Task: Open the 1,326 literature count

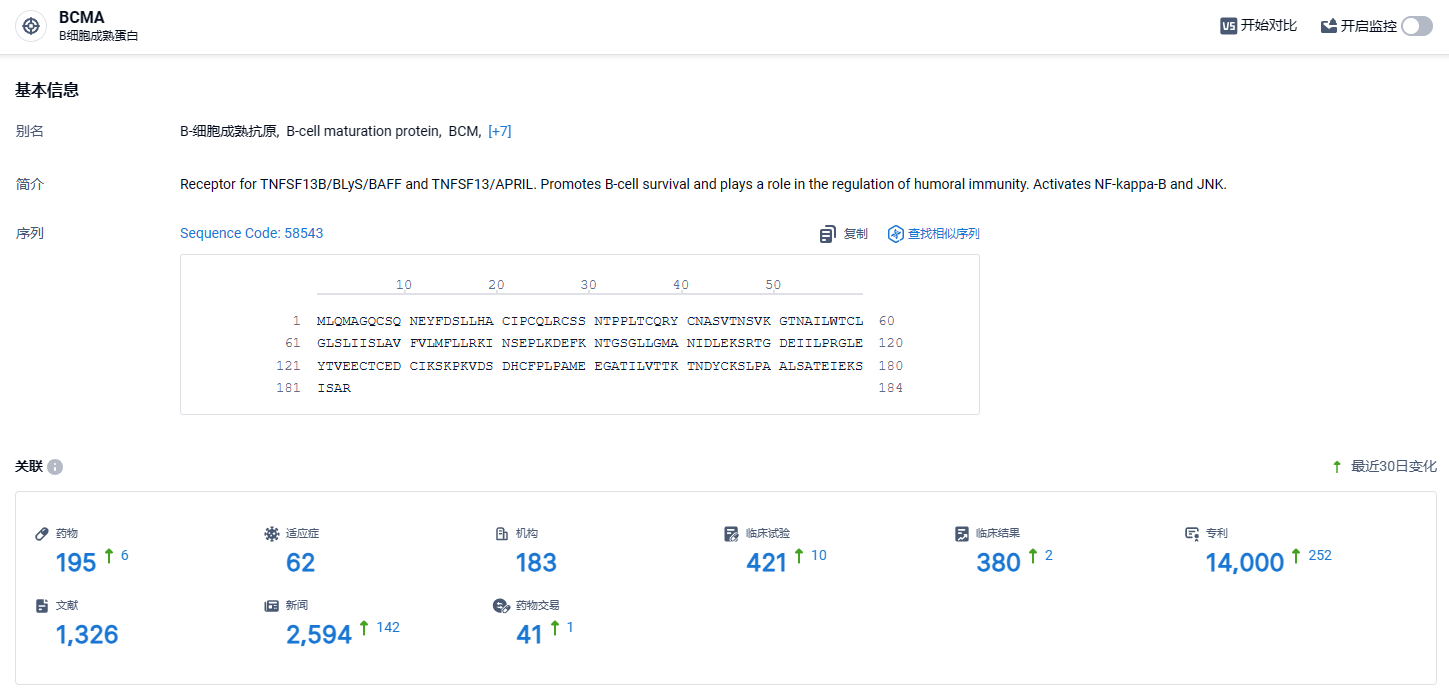Action: coord(87,635)
